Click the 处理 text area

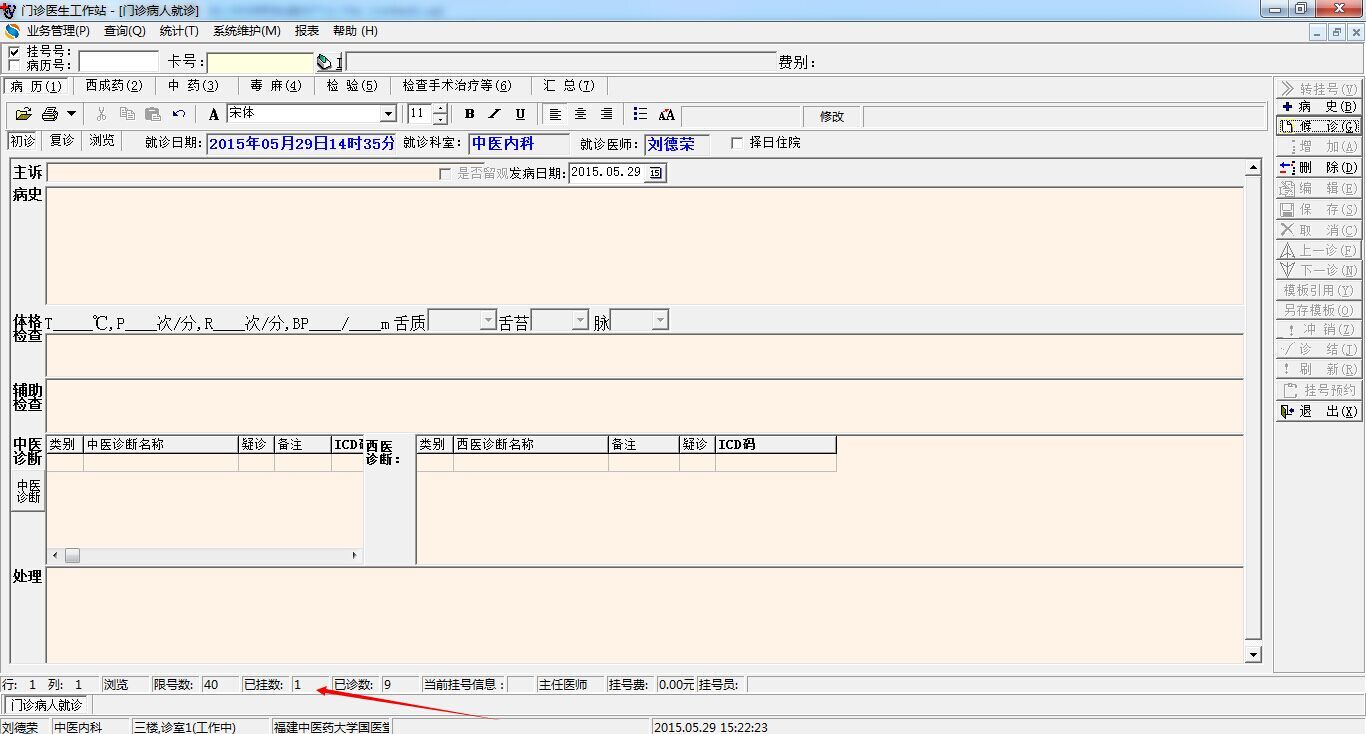click(x=645, y=614)
